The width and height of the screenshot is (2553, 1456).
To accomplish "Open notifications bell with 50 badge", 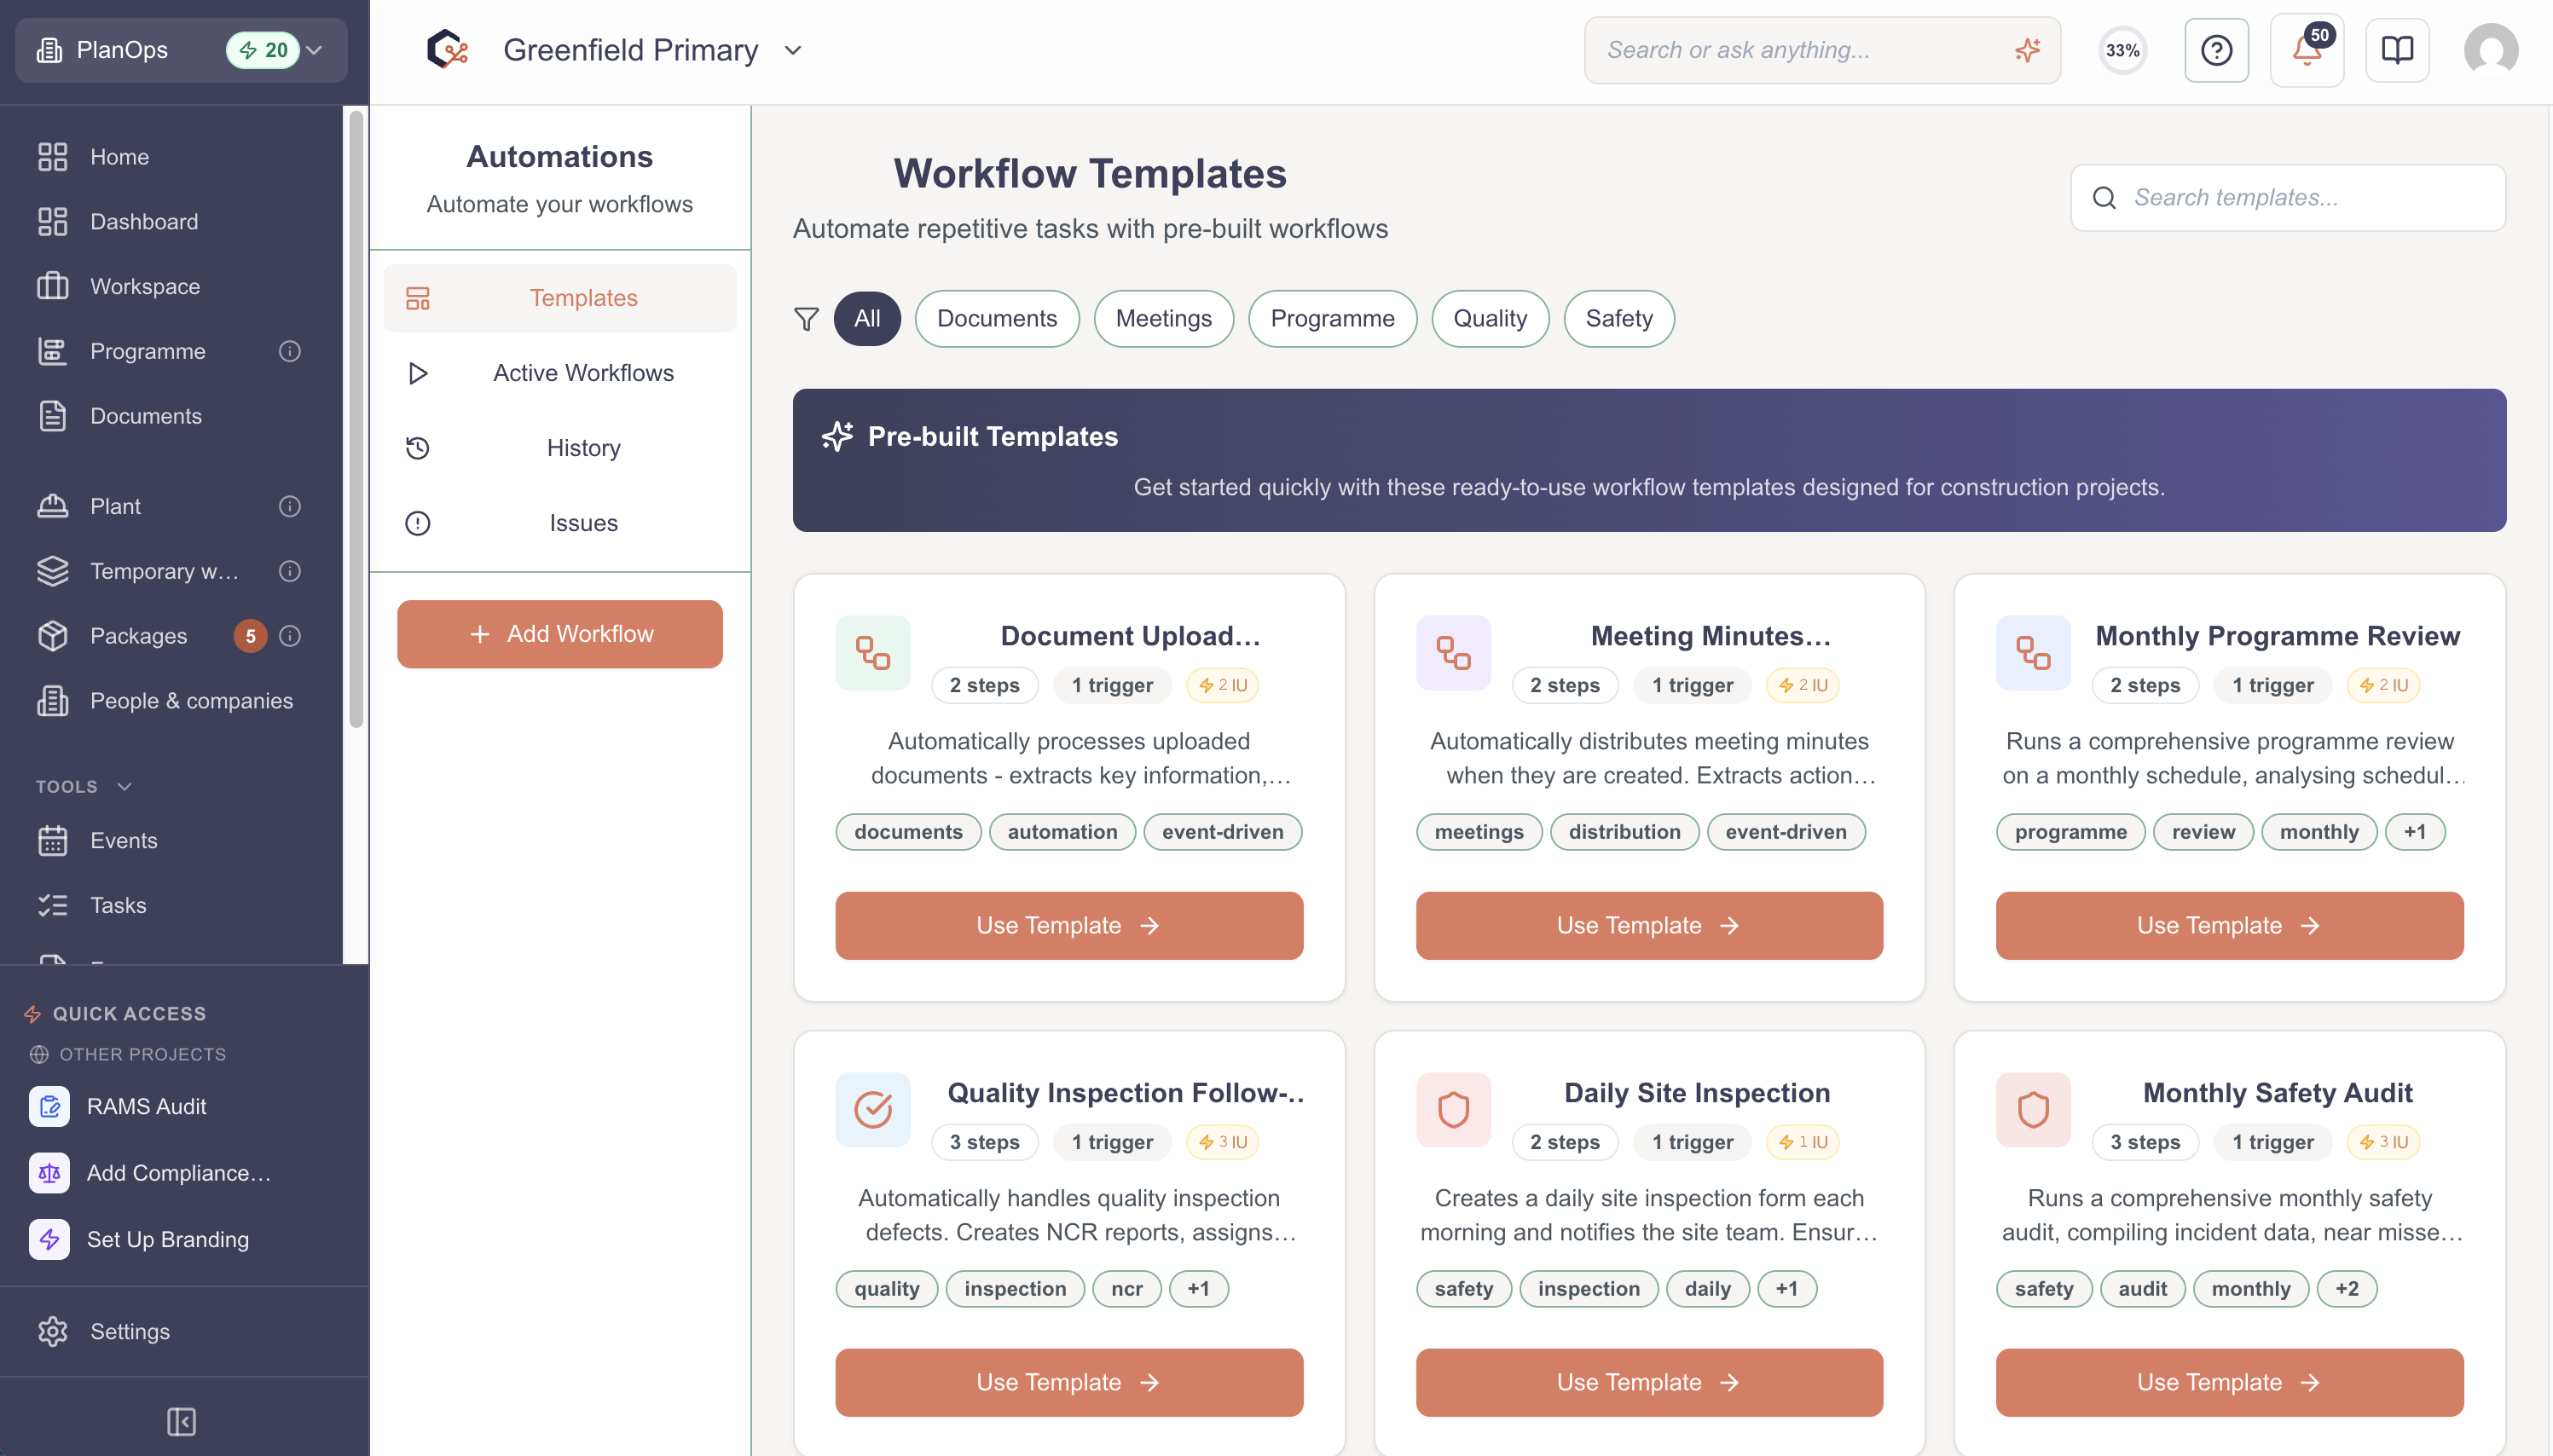I will point(2307,50).
